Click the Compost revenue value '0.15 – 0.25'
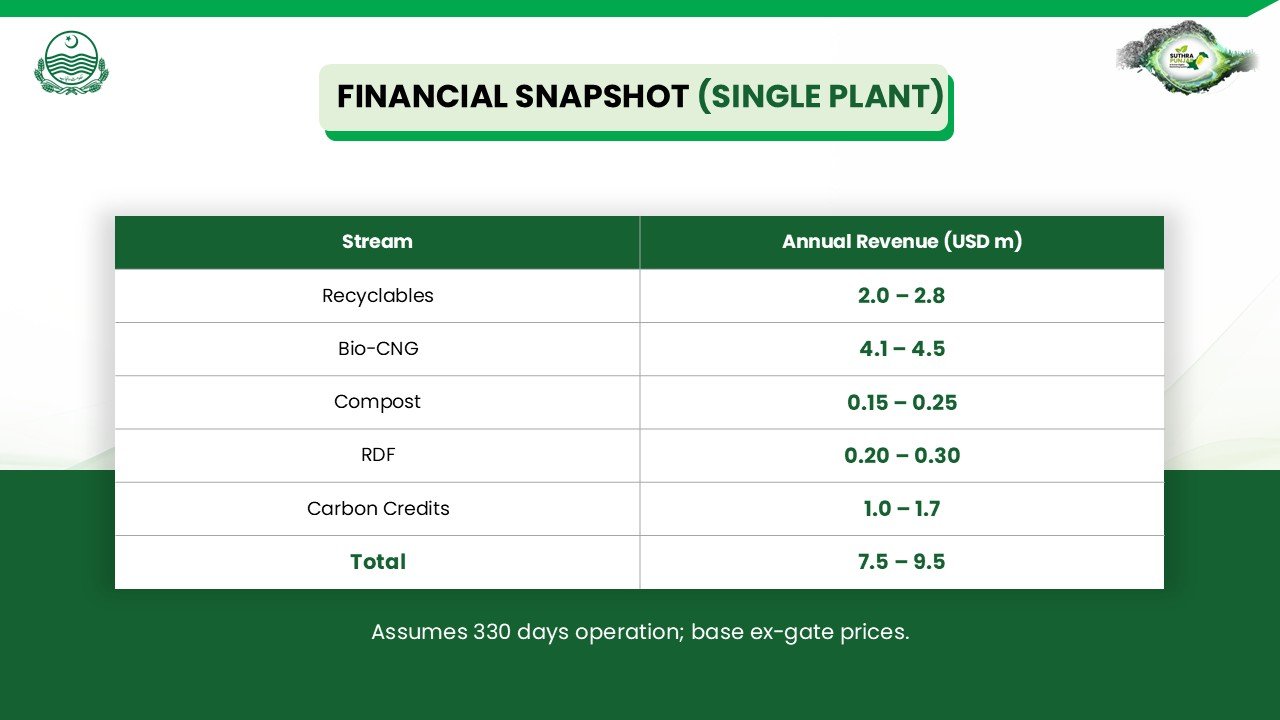Viewport: 1280px width, 720px height. pos(902,402)
